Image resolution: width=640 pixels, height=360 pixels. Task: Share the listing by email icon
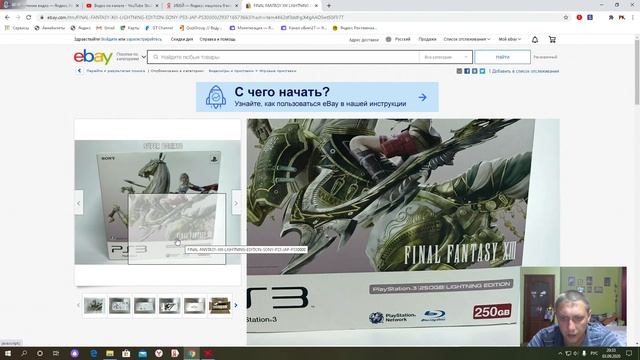click(459, 71)
